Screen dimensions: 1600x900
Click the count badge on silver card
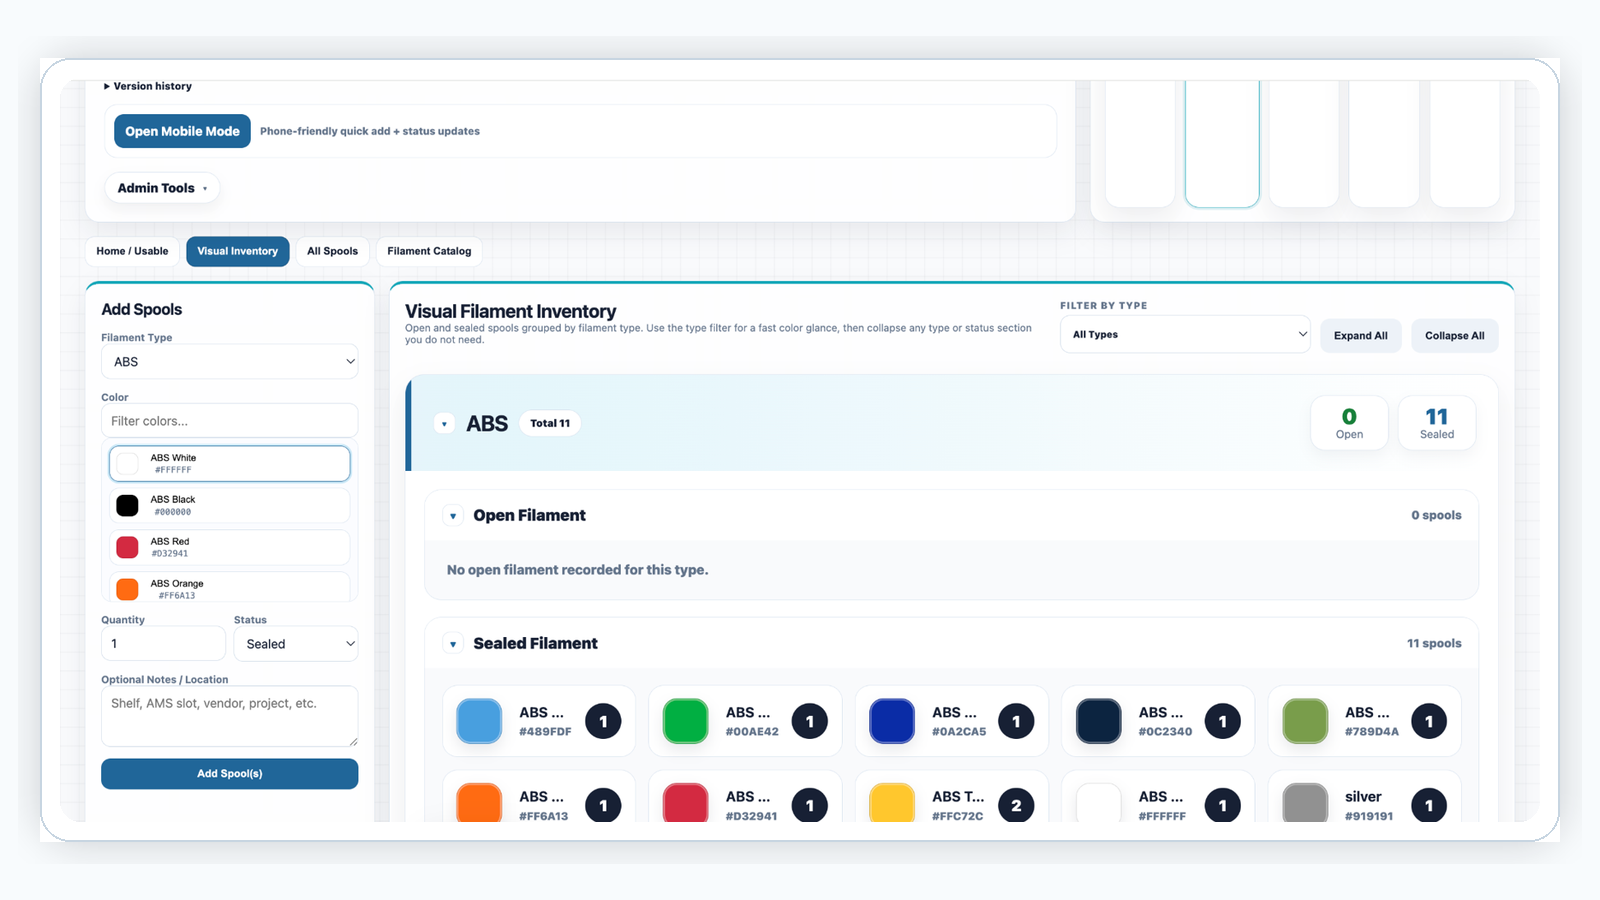coord(1429,805)
